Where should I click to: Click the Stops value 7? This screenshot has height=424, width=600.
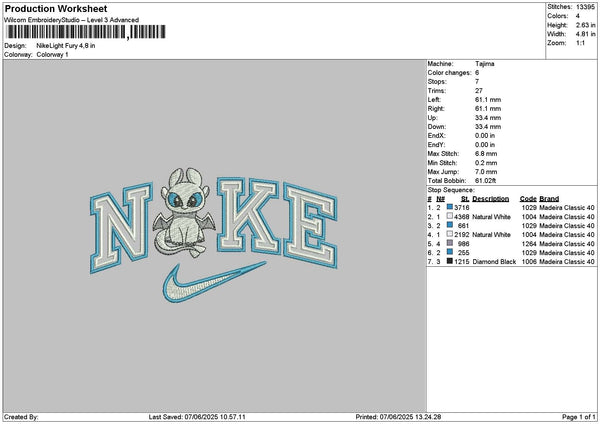pos(477,82)
